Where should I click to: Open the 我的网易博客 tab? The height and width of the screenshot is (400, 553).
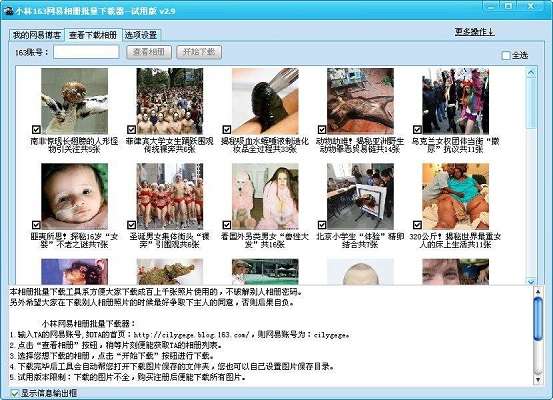click(37, 35)
